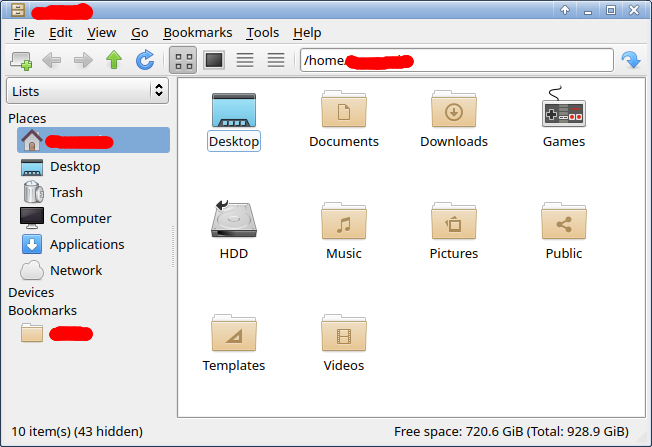Select Network in the Places sidebar
The image size is (652, 447).
tap(75, 270)
